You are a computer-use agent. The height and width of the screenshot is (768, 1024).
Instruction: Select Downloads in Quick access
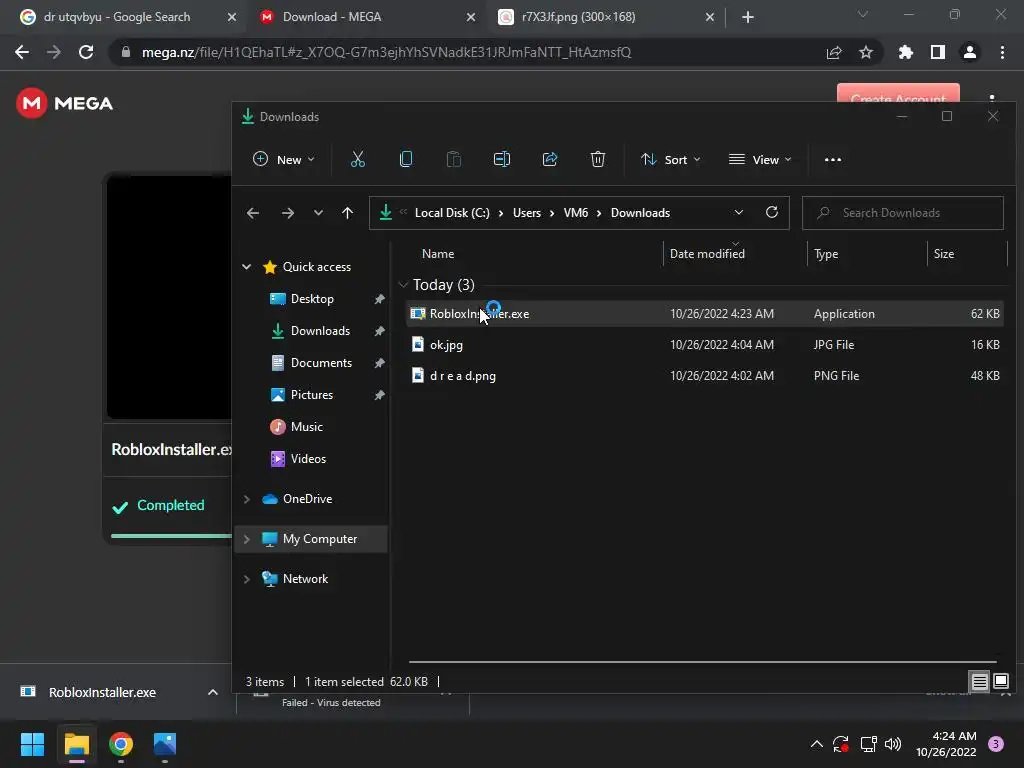[x=320, y=330]
